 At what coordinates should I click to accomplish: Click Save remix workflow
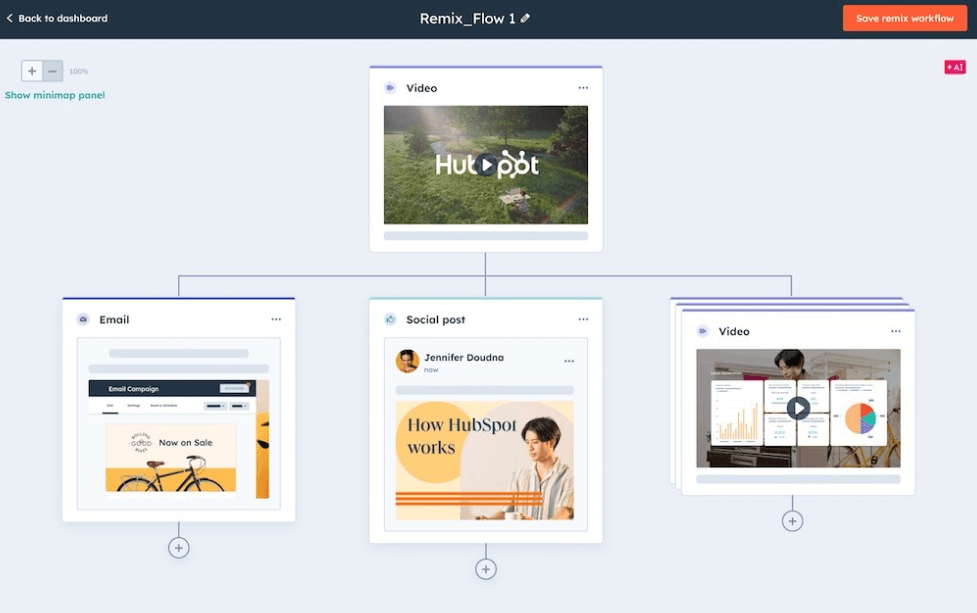click(x=903, y=17)
